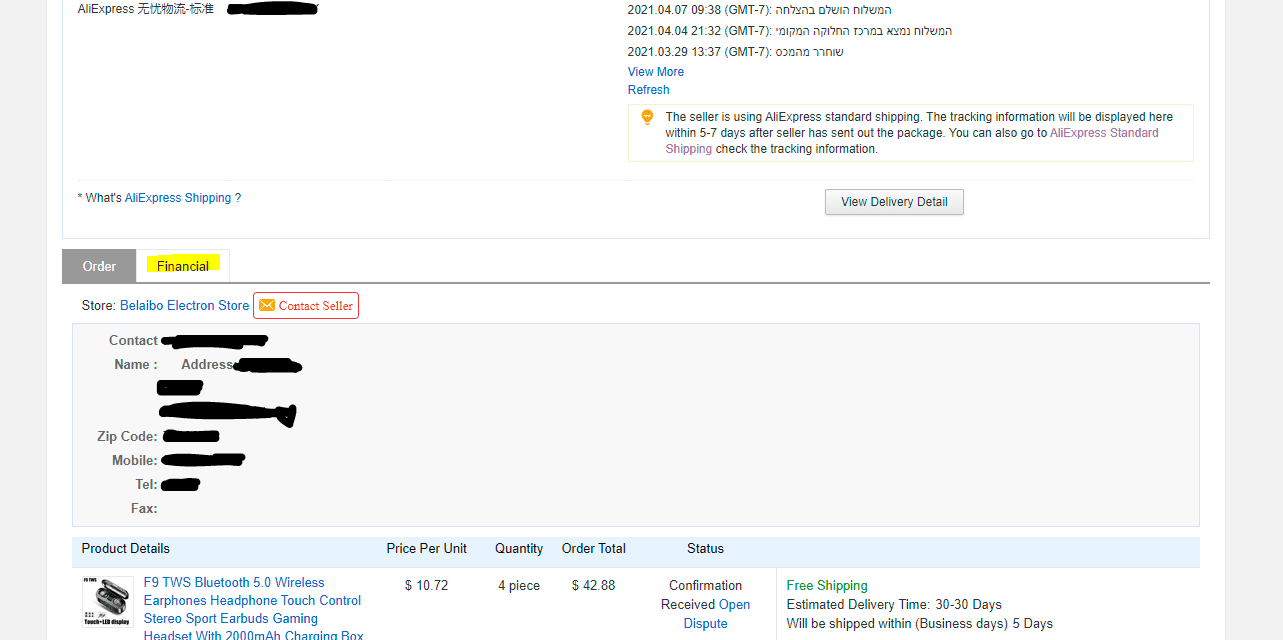Click the Contact Seller button

pos(306,306)
